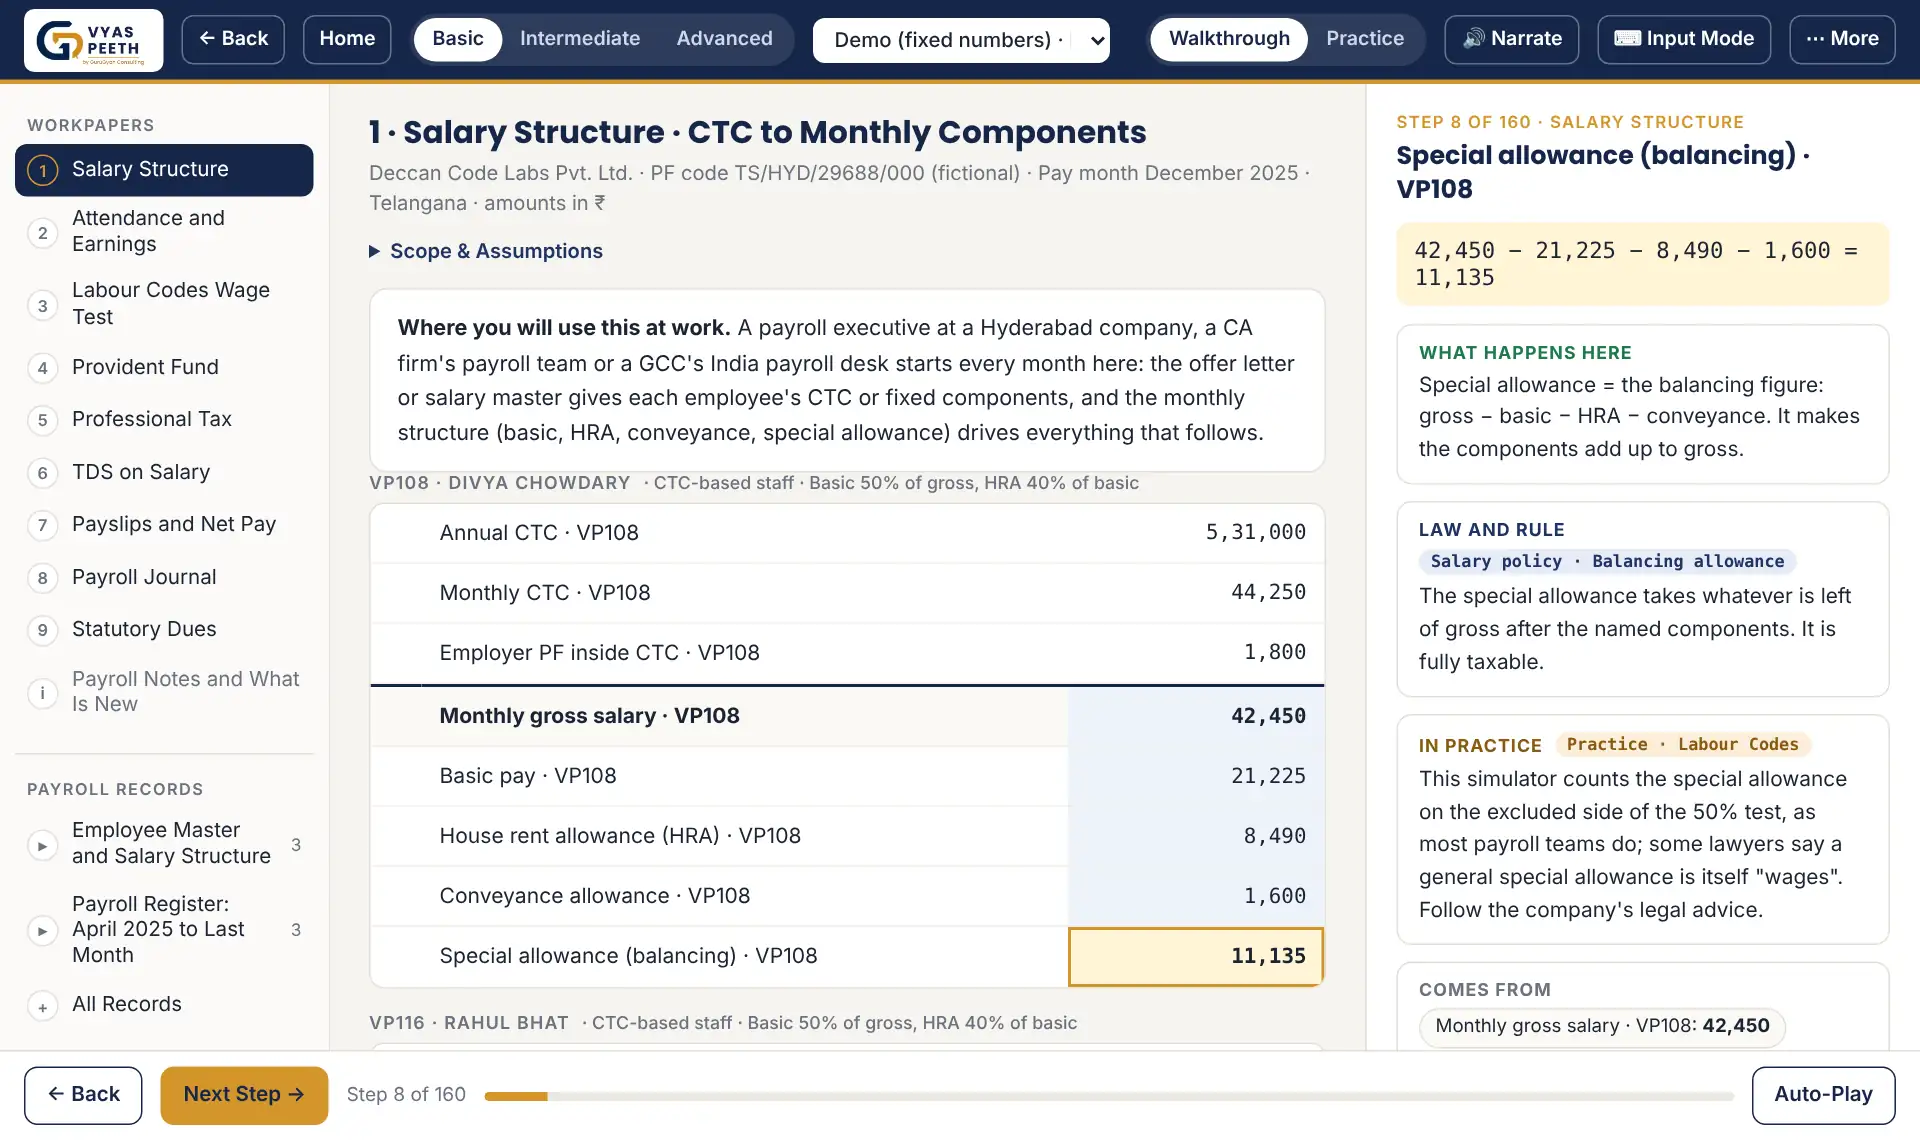
Task: Select the Intermediate level
Action: click(579, 39)
